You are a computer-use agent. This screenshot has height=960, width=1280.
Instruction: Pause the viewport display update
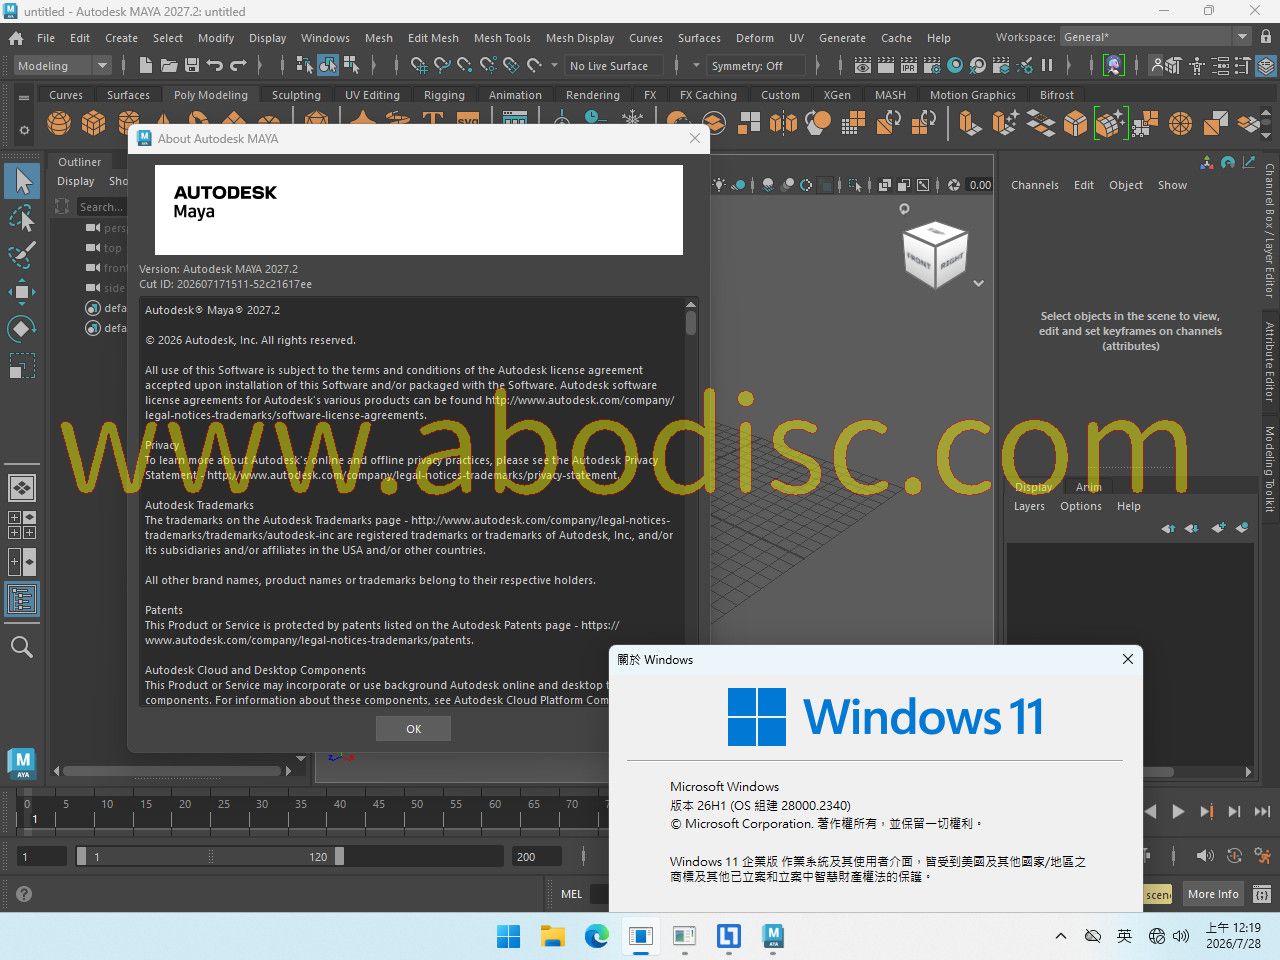tap(1047, 65)
